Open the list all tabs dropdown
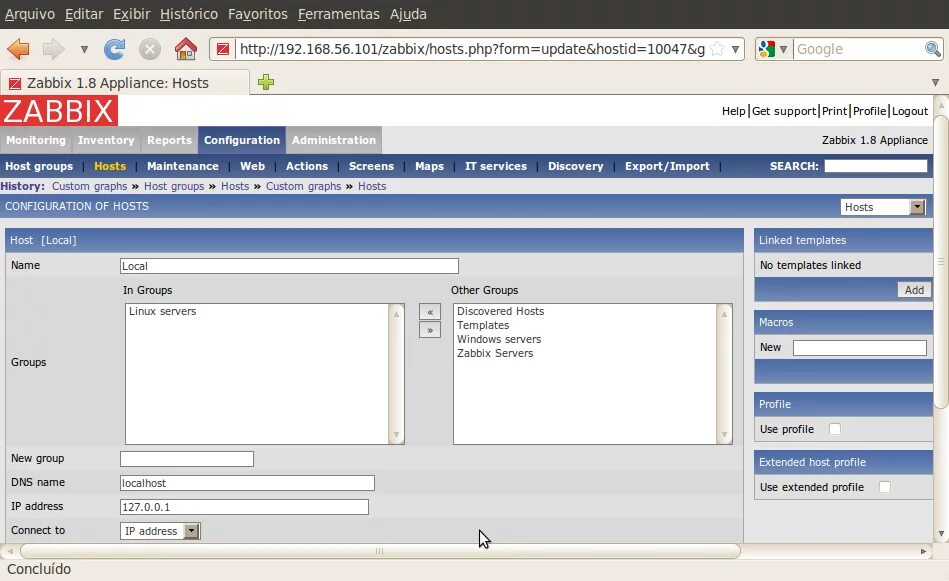Image resolution: width=949 pixels, height=581 pixels. click(x=935, y=82)
